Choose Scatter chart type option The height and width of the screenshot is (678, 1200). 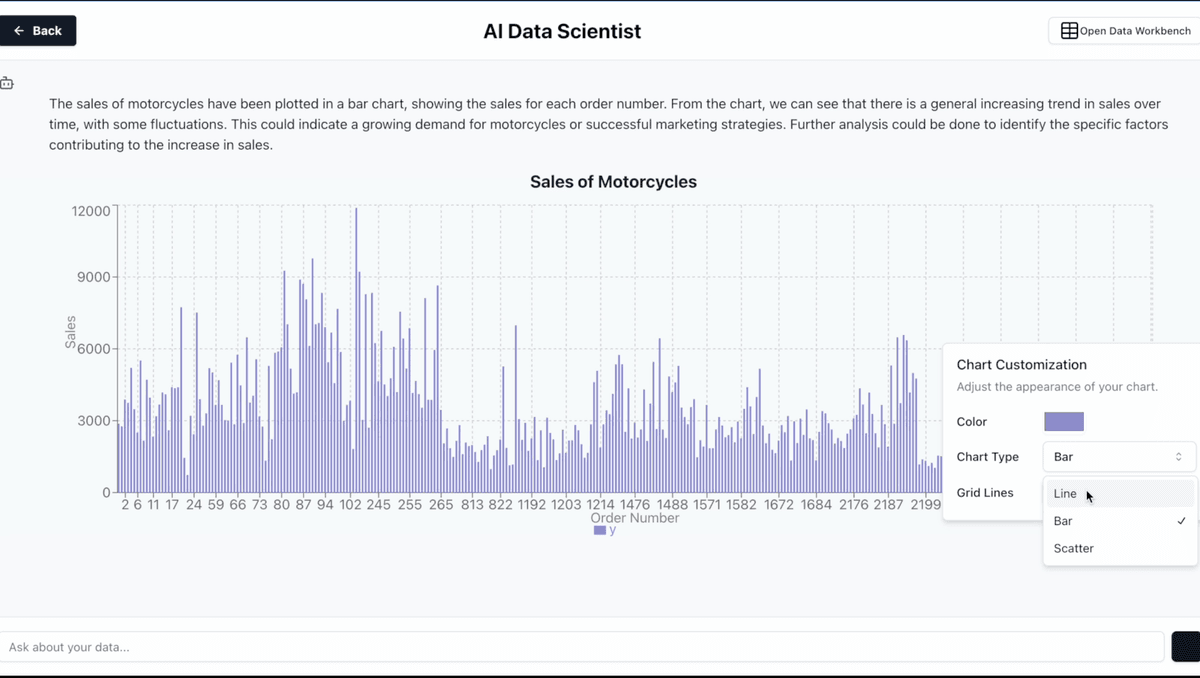pyautogui.click(x=1074, y=548)
